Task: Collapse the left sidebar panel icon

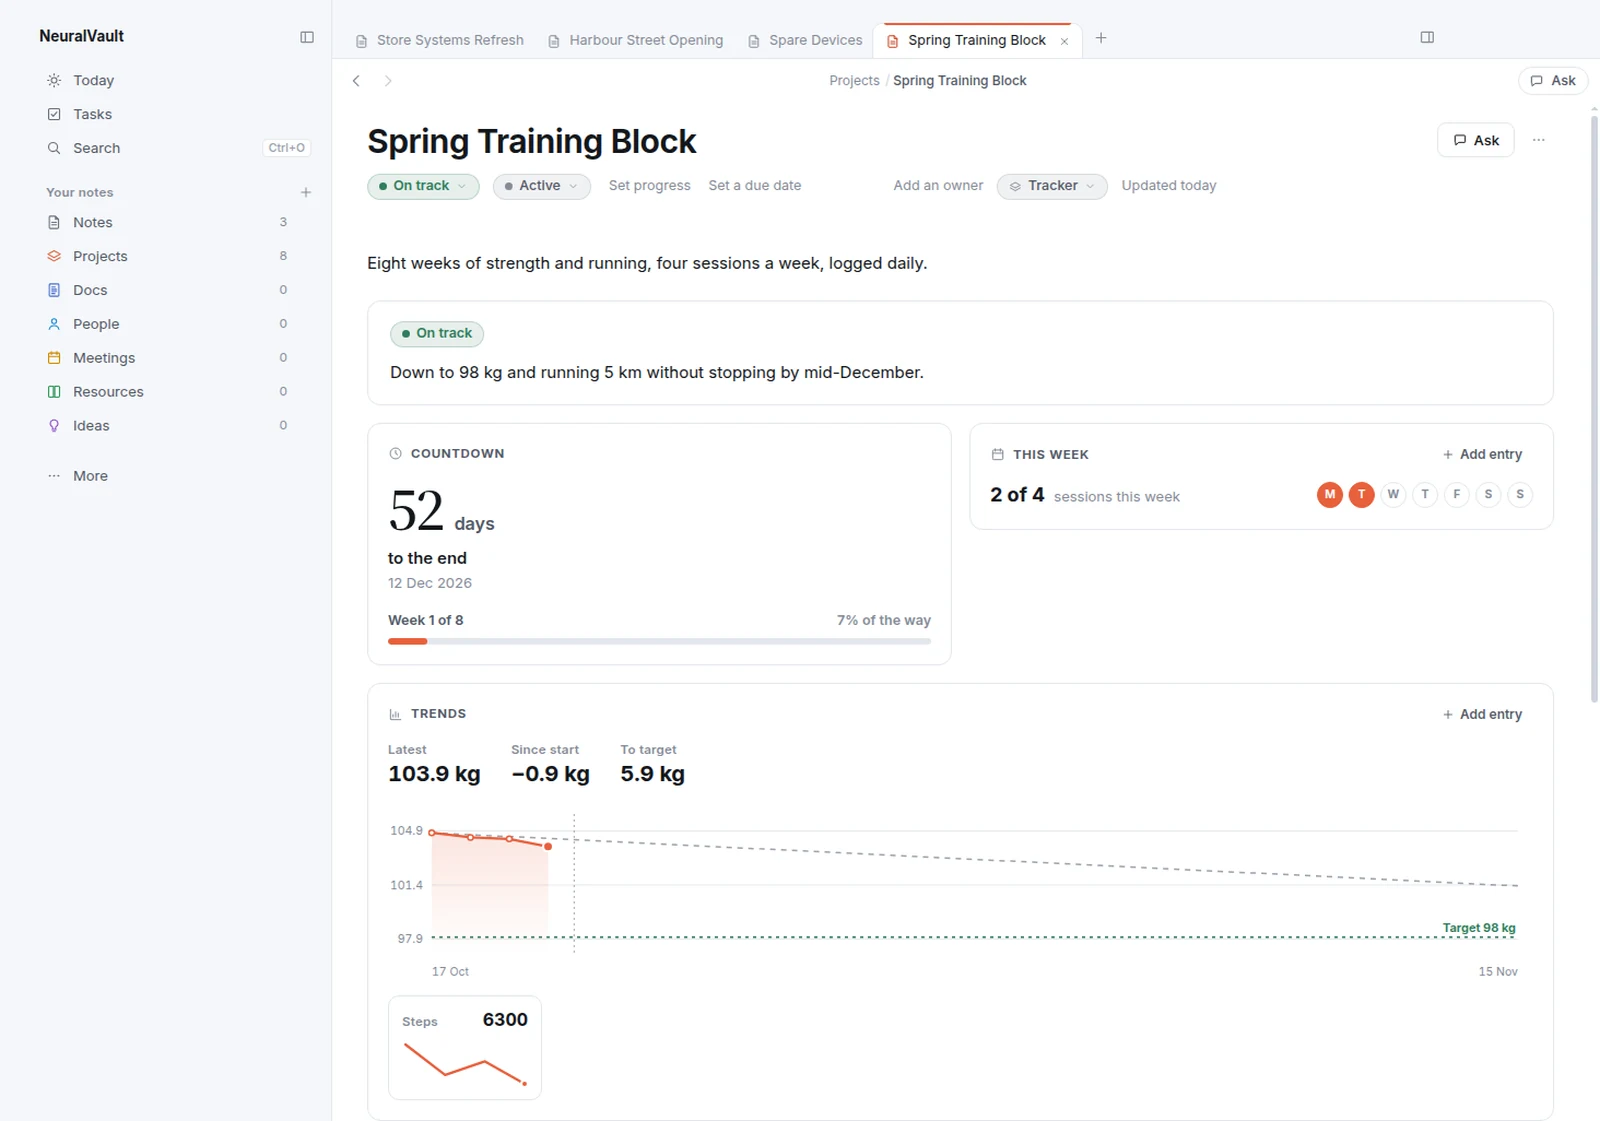Action: (307, 37)
